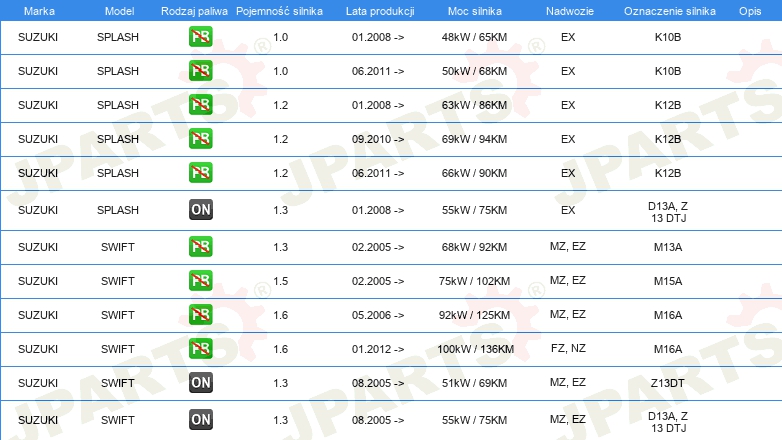Click petrol icon in SWIFT M13A row
This screenshot has width=782, height=440.
[200, 247]
